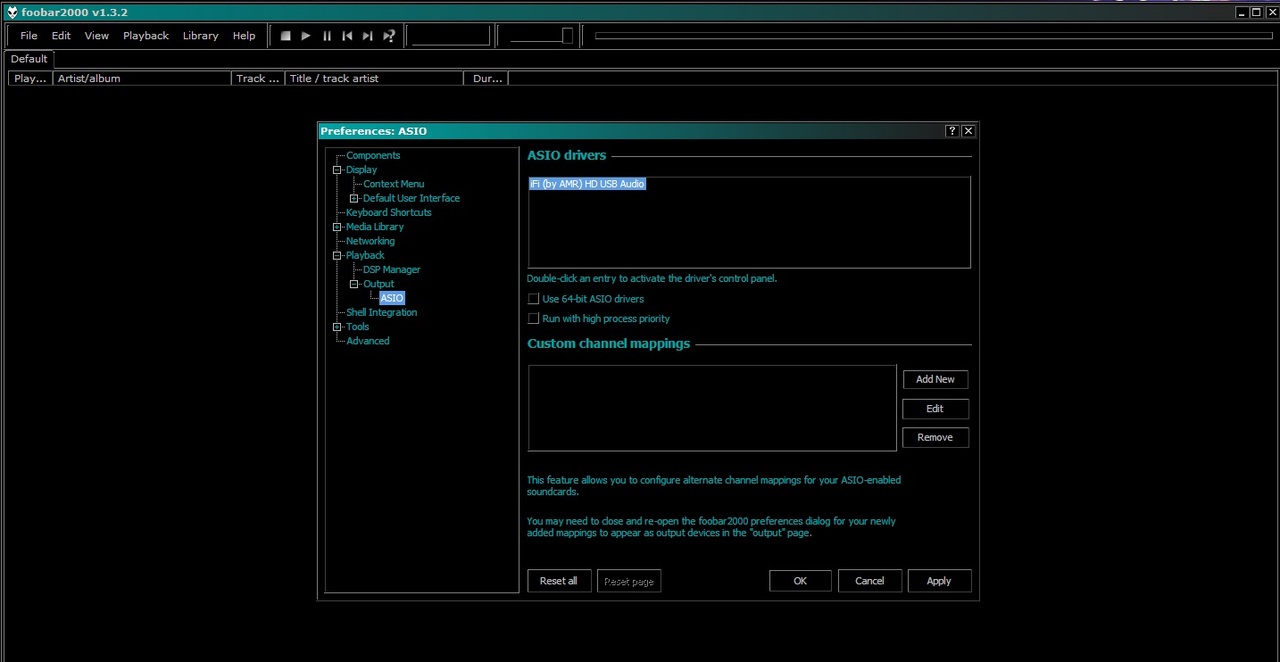Select DSP Manager in the tree

391,270
